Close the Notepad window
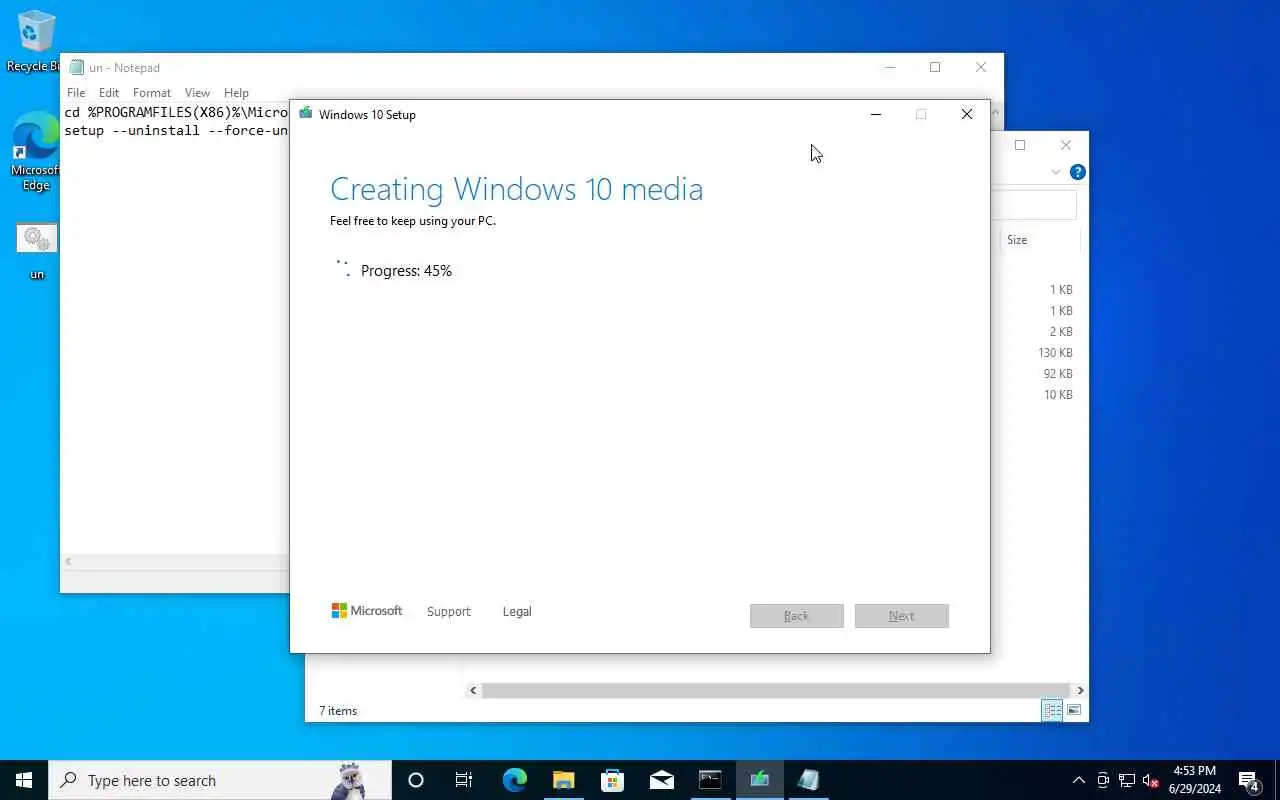The width and height of the screenshot is (1280, 800). 980,67
